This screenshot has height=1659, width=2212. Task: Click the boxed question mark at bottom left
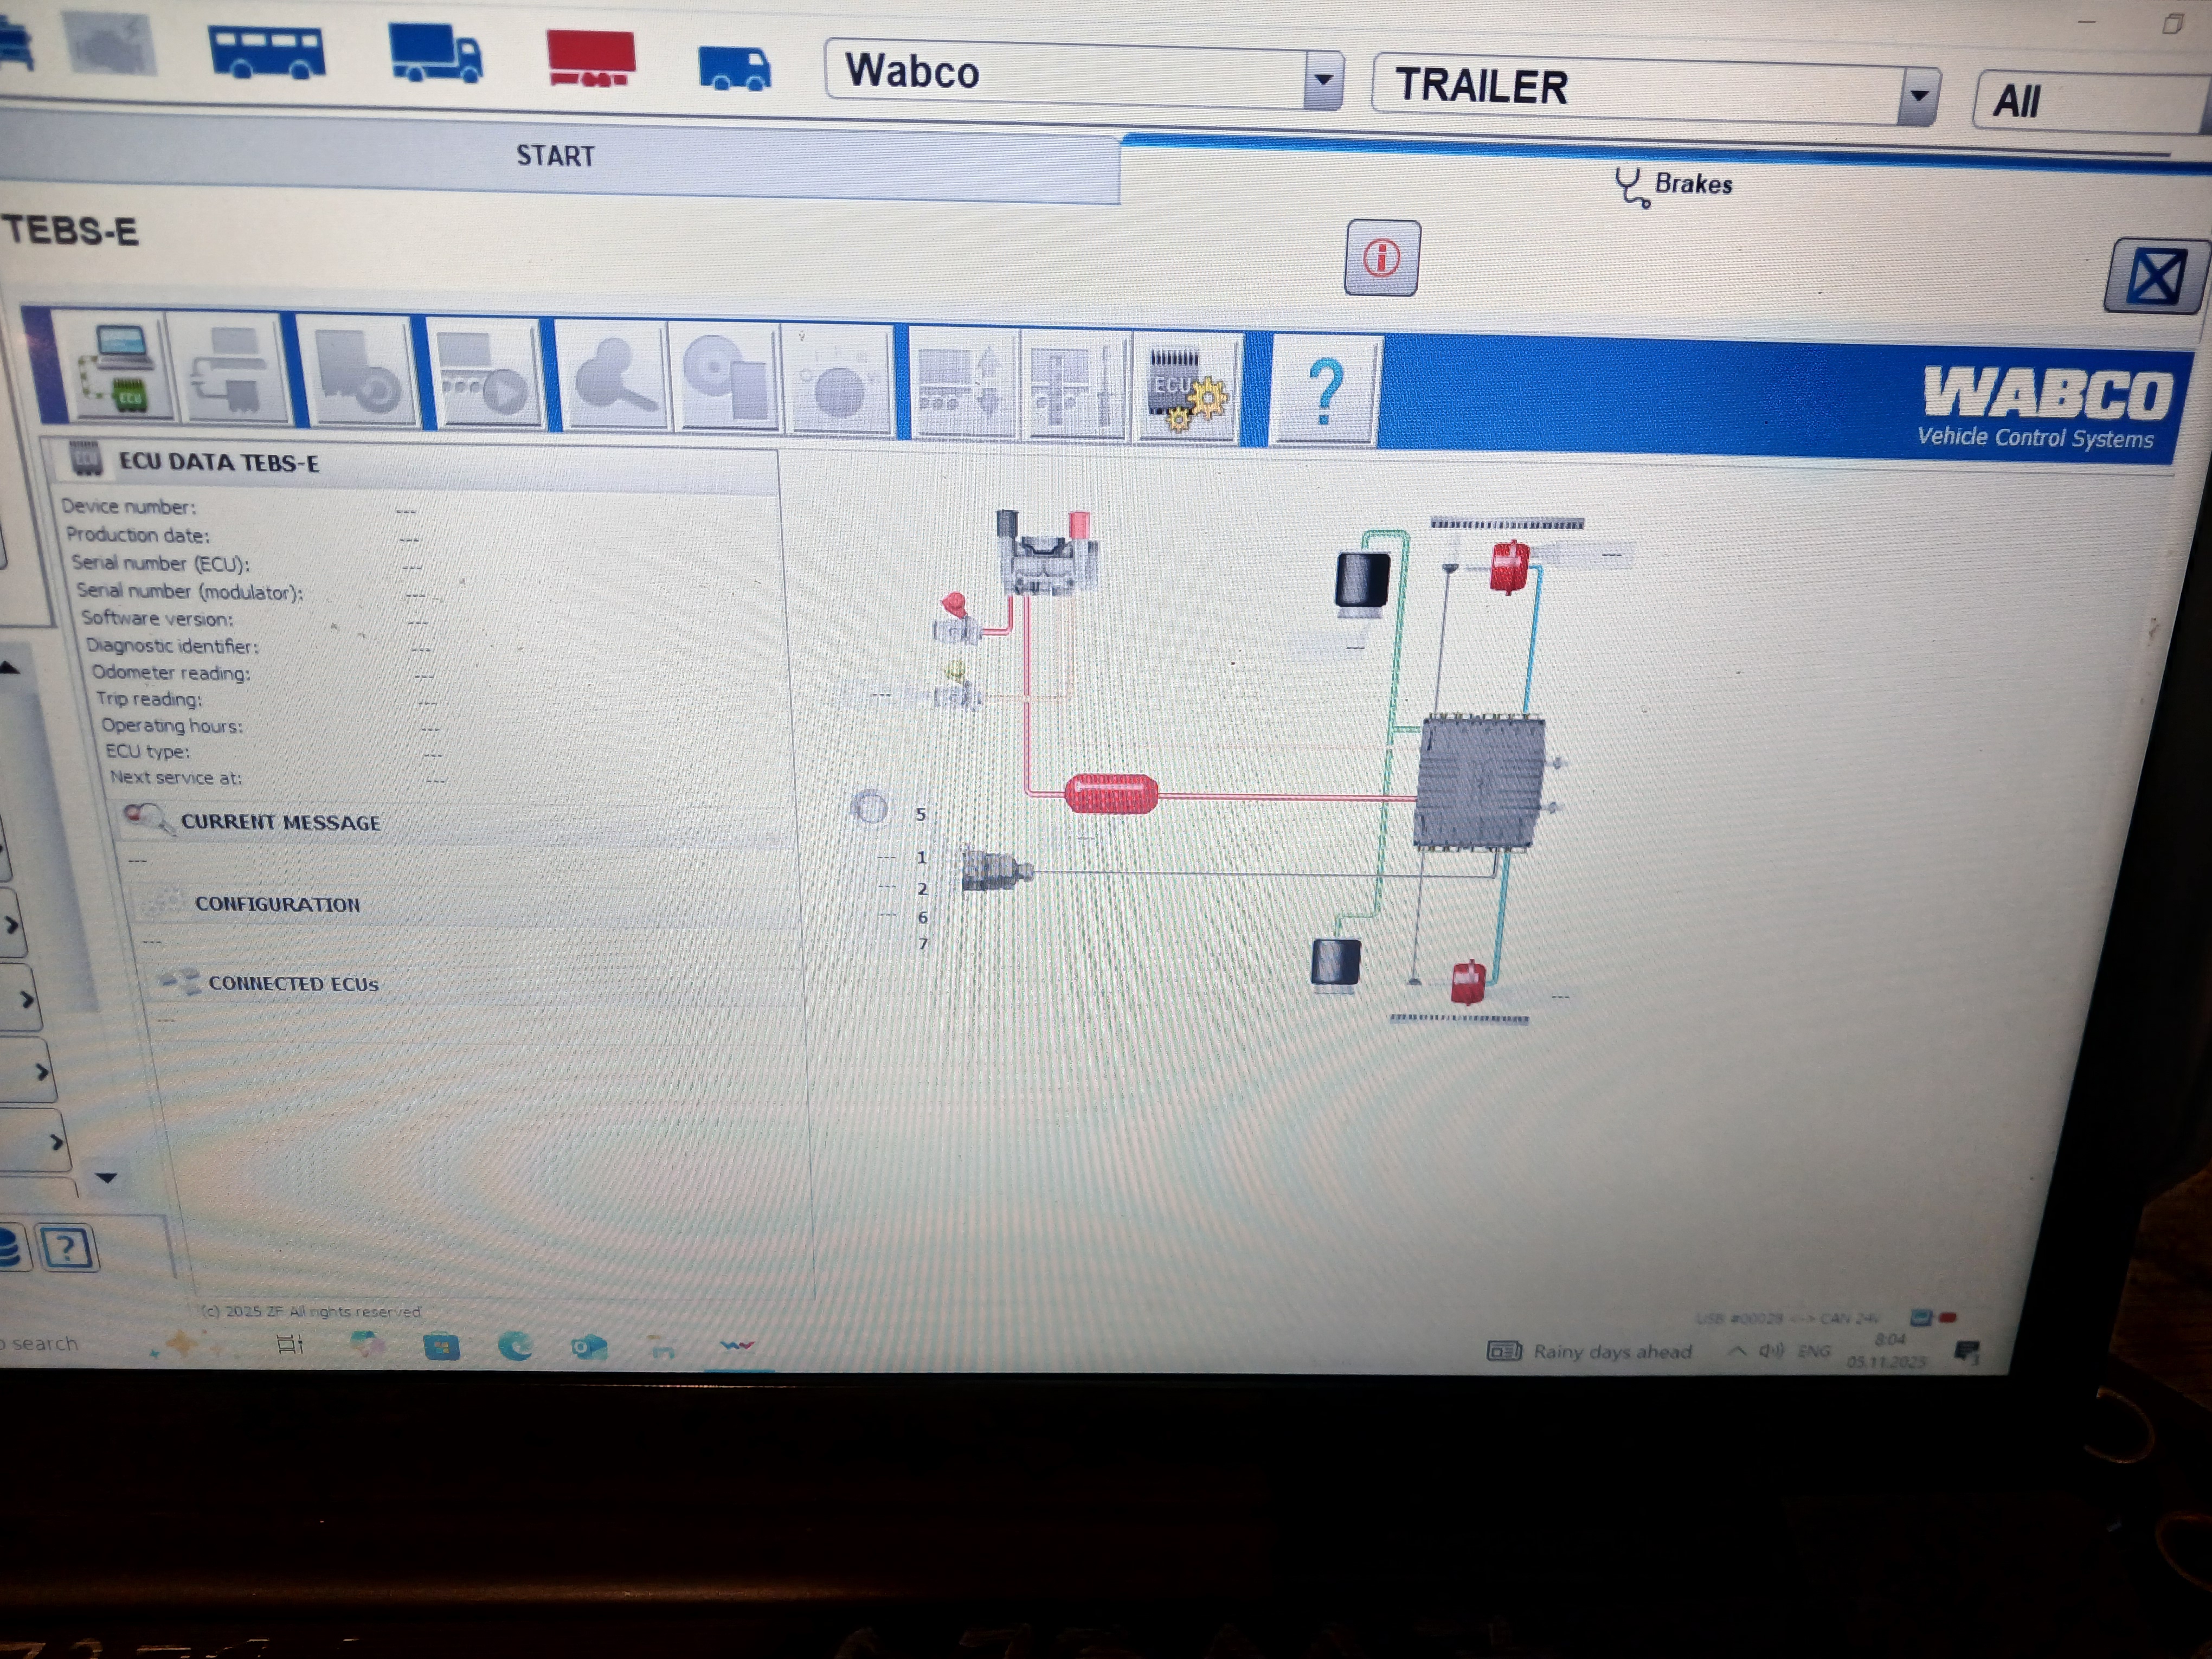click(67, 1247)
